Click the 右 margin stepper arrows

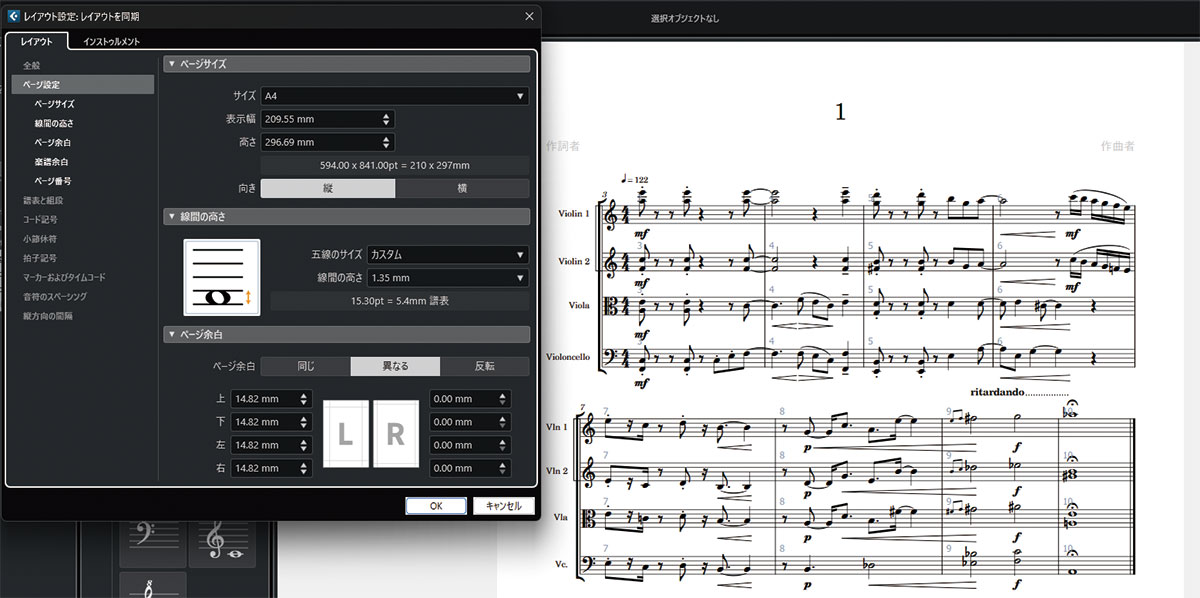305,468
